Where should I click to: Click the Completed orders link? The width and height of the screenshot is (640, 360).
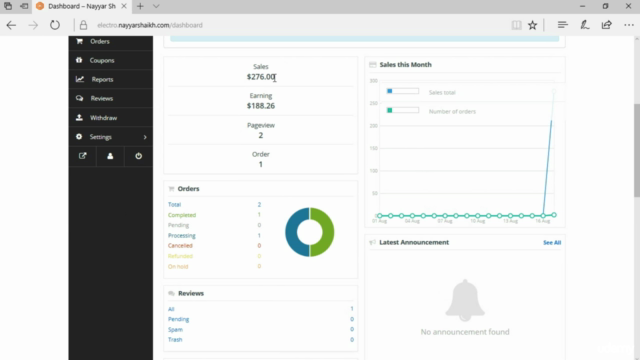(182, 215)
